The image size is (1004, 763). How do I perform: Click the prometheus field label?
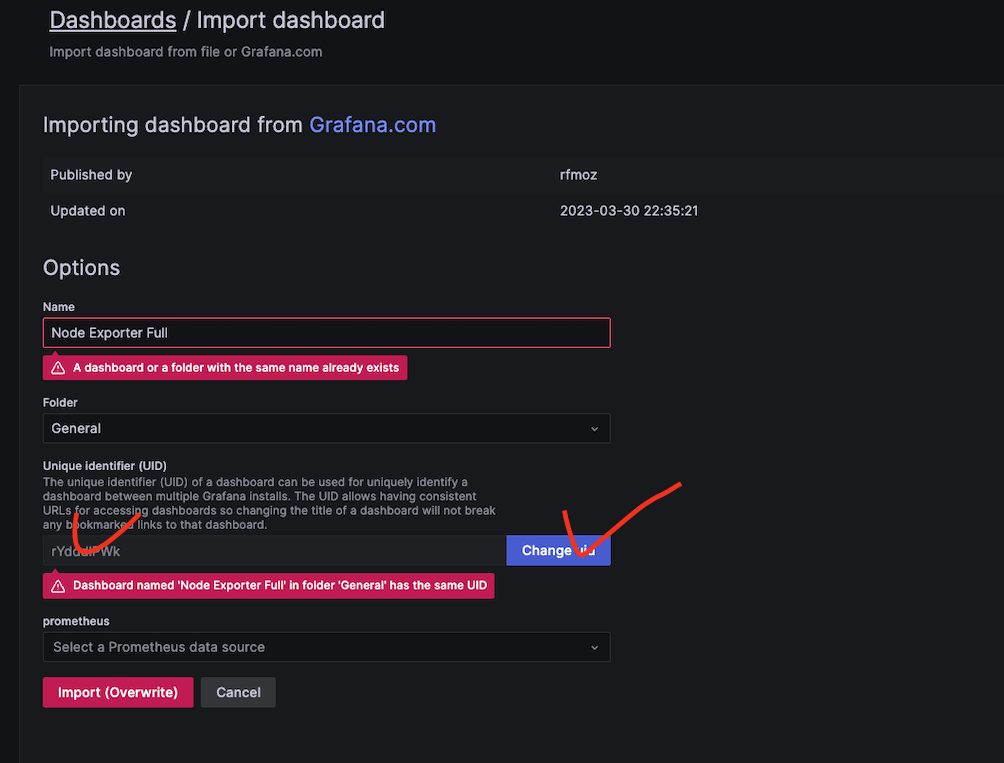point(76,621)
